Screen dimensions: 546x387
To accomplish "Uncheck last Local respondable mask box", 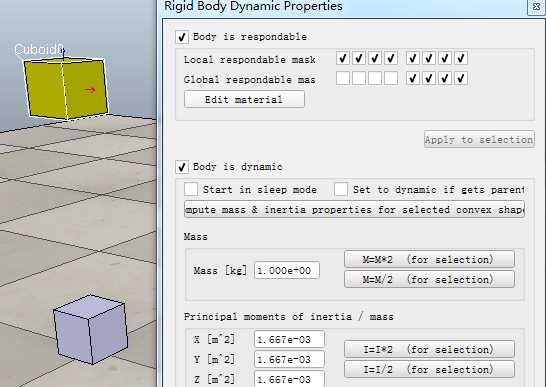I will (461, 58).
